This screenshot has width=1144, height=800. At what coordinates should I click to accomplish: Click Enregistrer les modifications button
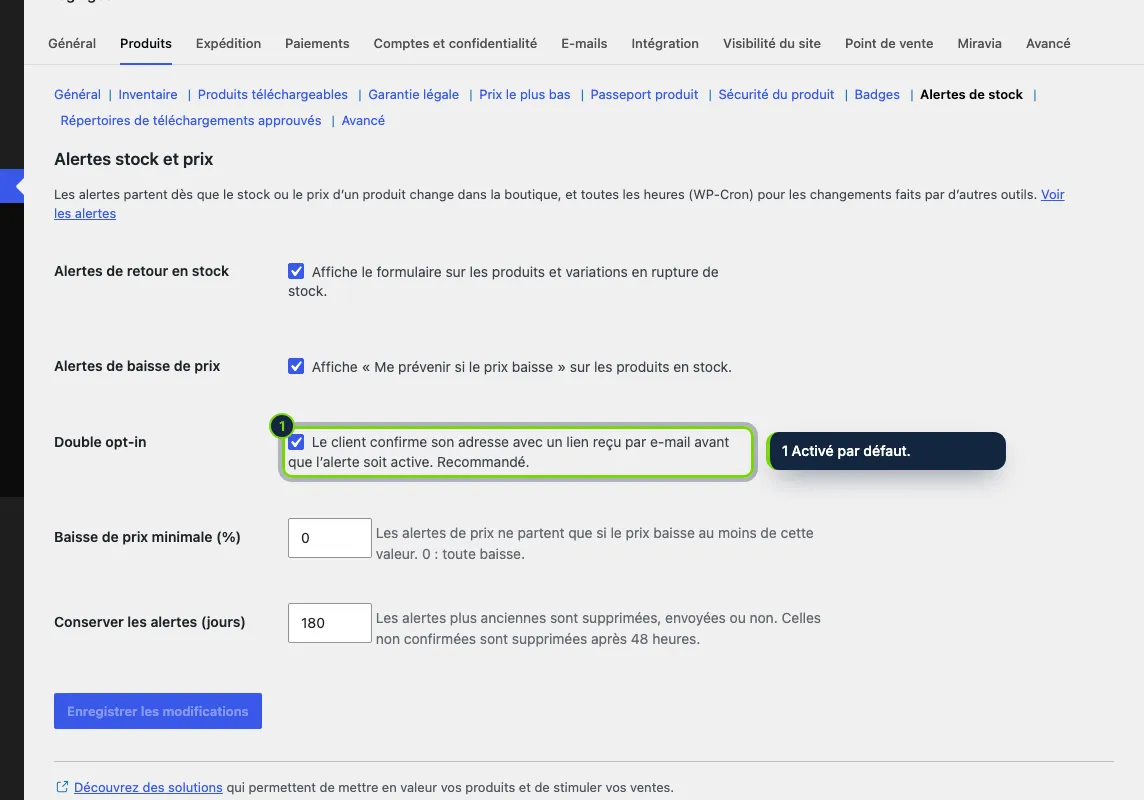point(158,711)
